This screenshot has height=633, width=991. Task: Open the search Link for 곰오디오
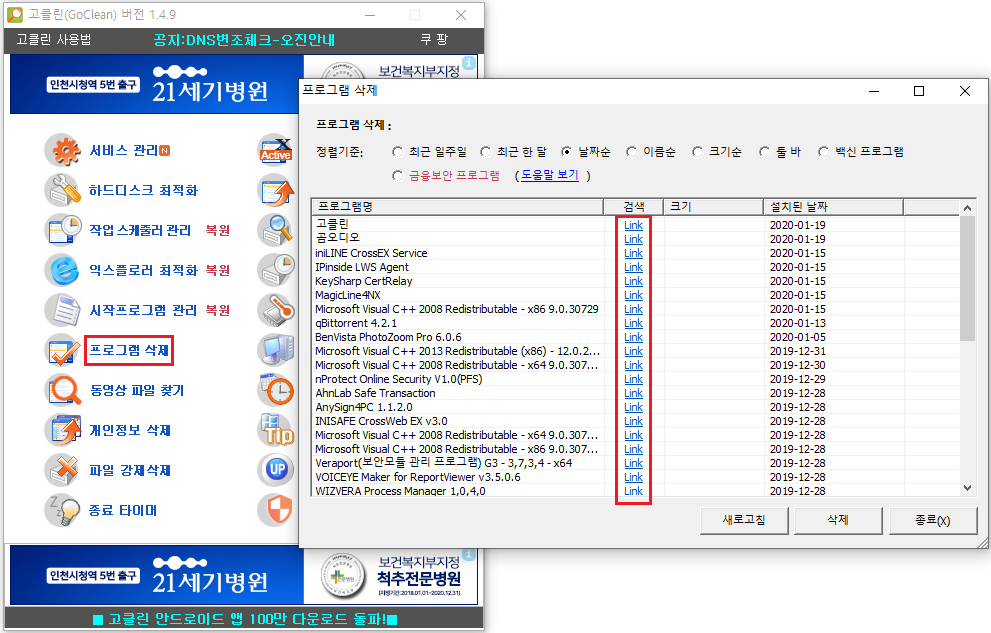pyautogui.click(x=633, y=239)
